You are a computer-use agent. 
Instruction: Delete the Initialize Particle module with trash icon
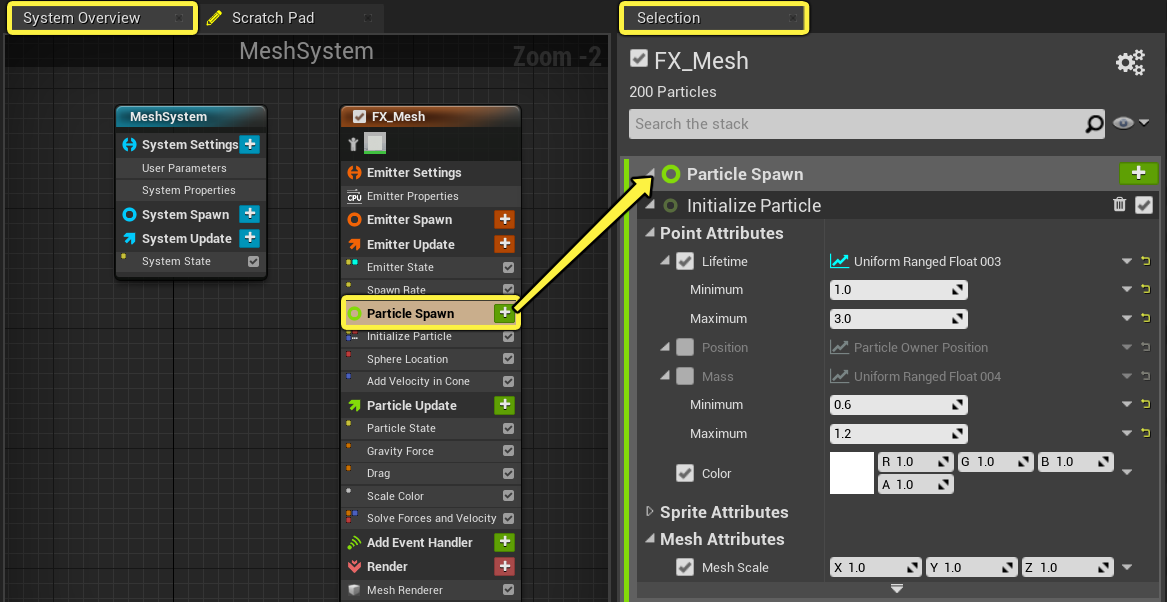(1119, 205)
